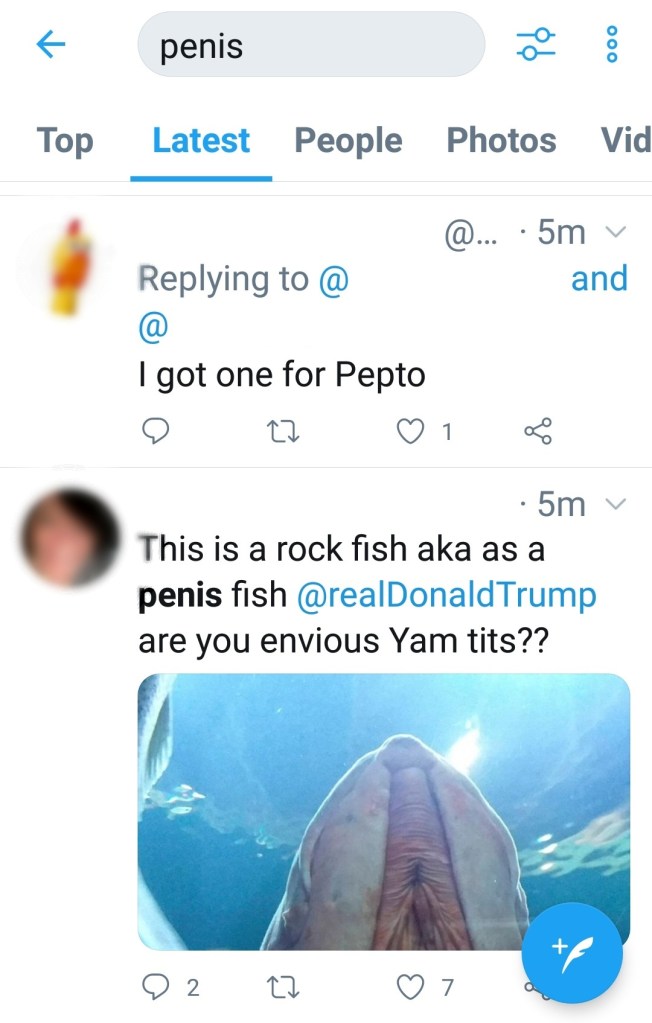Like the rock fish tweet
The height and width of the screenshot is (1023, 652).
pyautogui.click(x=410, y=986)
